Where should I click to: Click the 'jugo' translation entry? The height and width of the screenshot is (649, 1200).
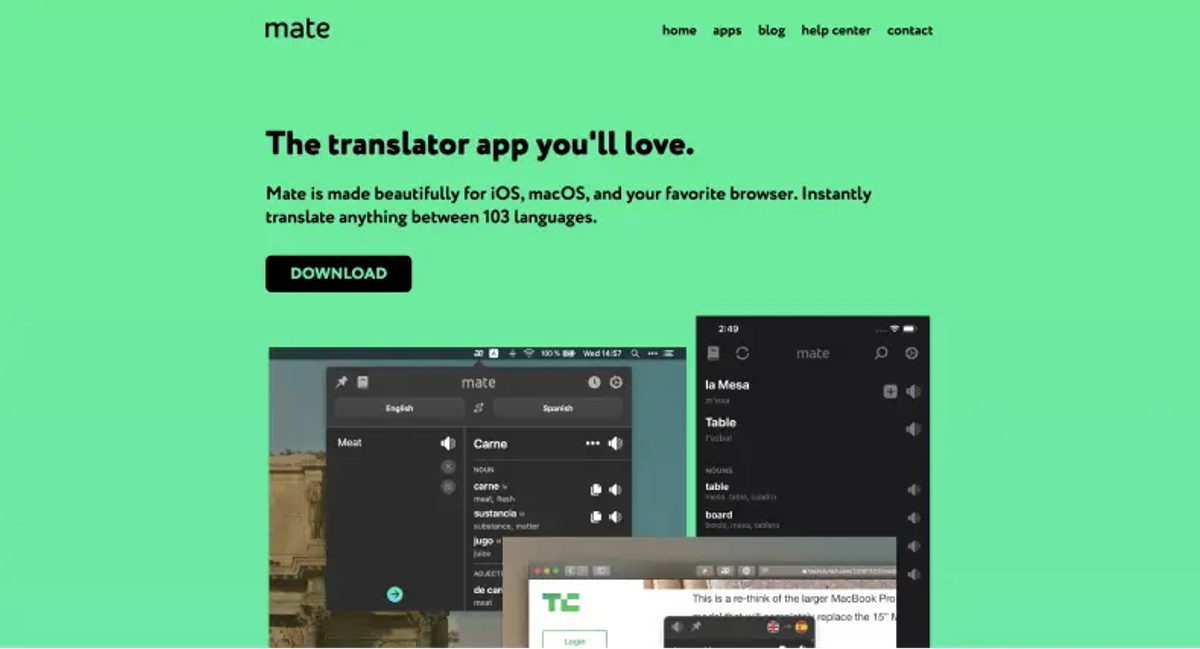click(484, 541)
